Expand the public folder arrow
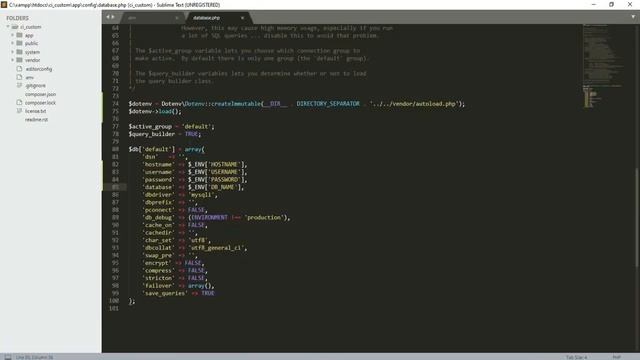 13,43
